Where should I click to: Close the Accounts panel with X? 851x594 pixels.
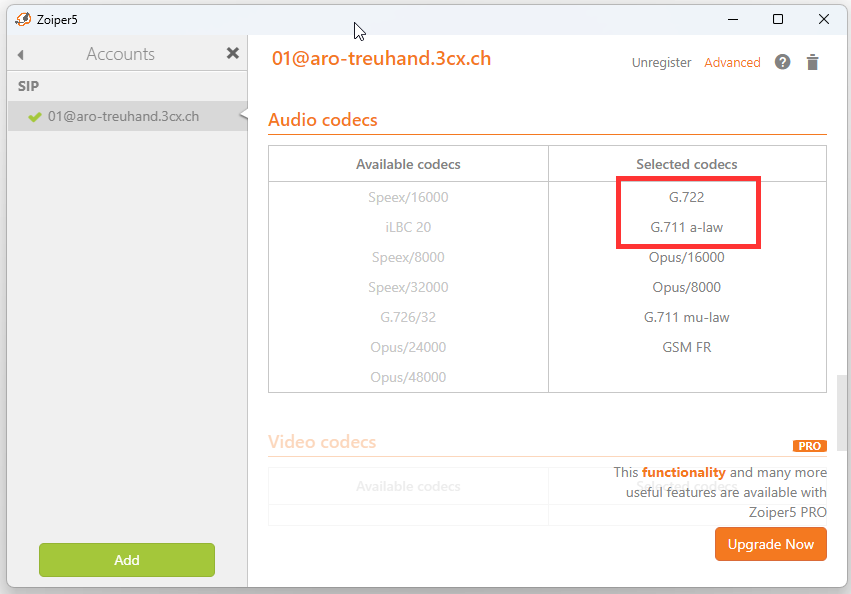click(x=232, y=53)
